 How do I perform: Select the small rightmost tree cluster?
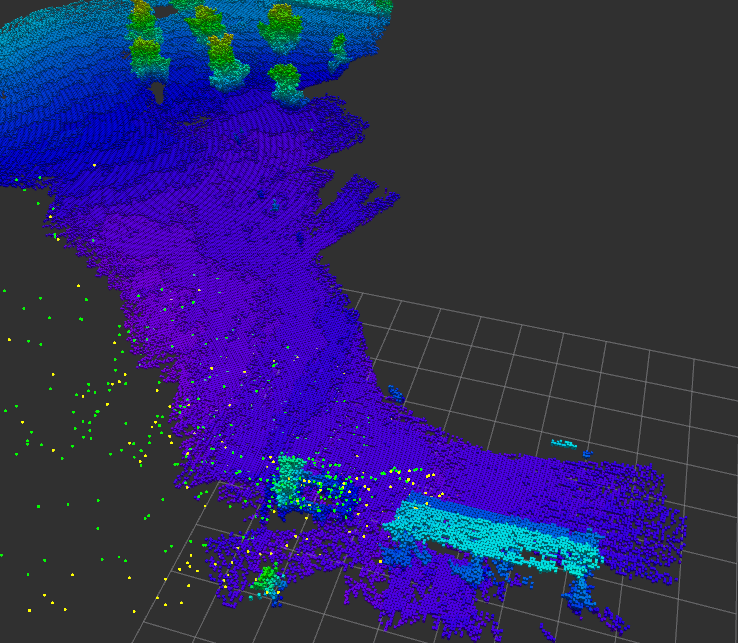tap(339, 52)
